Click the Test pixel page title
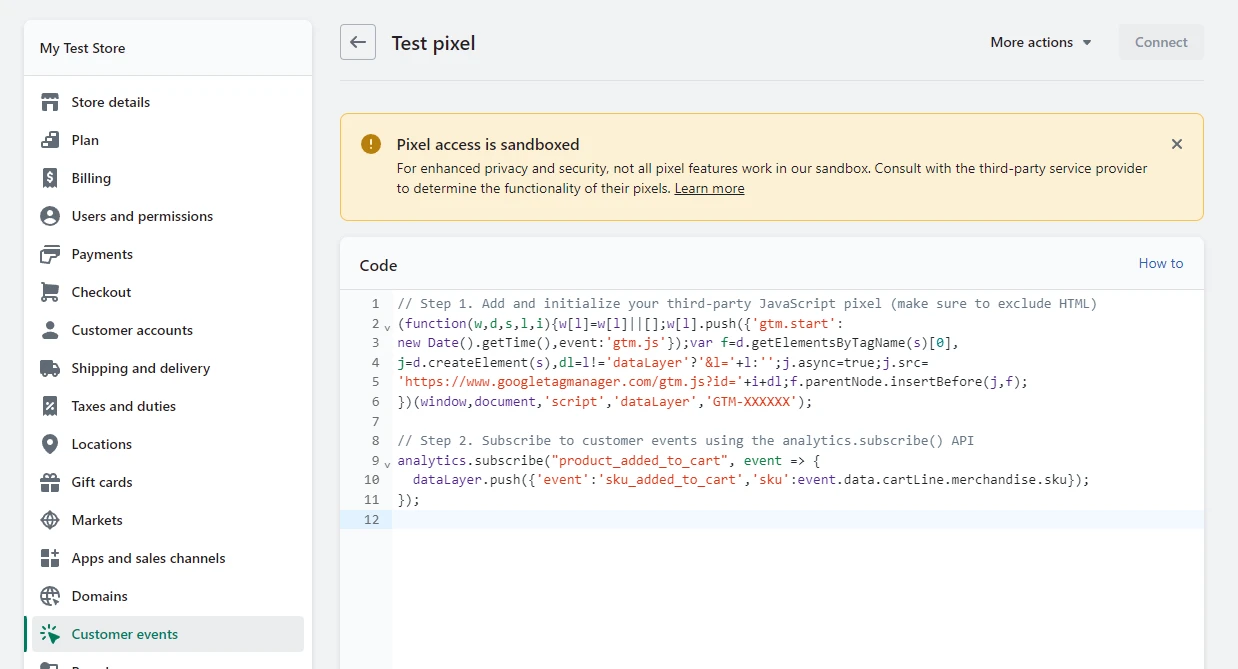Image resolution: width=1238 pixels, height=669 pixels. tap(433, 43)
